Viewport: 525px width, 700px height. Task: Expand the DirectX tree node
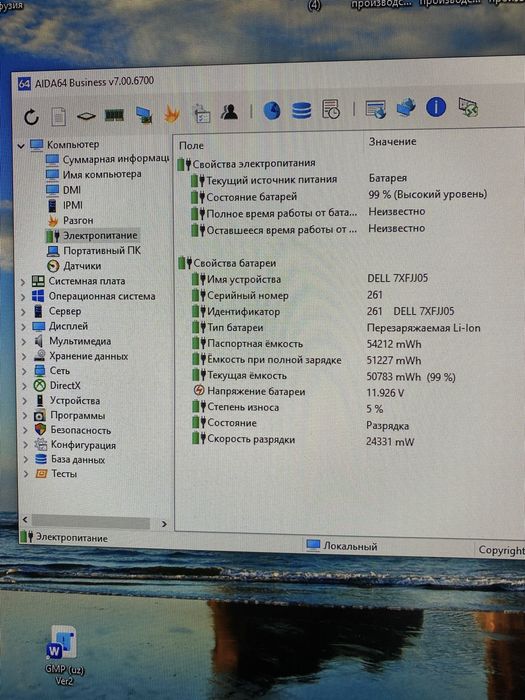[25, 386]
